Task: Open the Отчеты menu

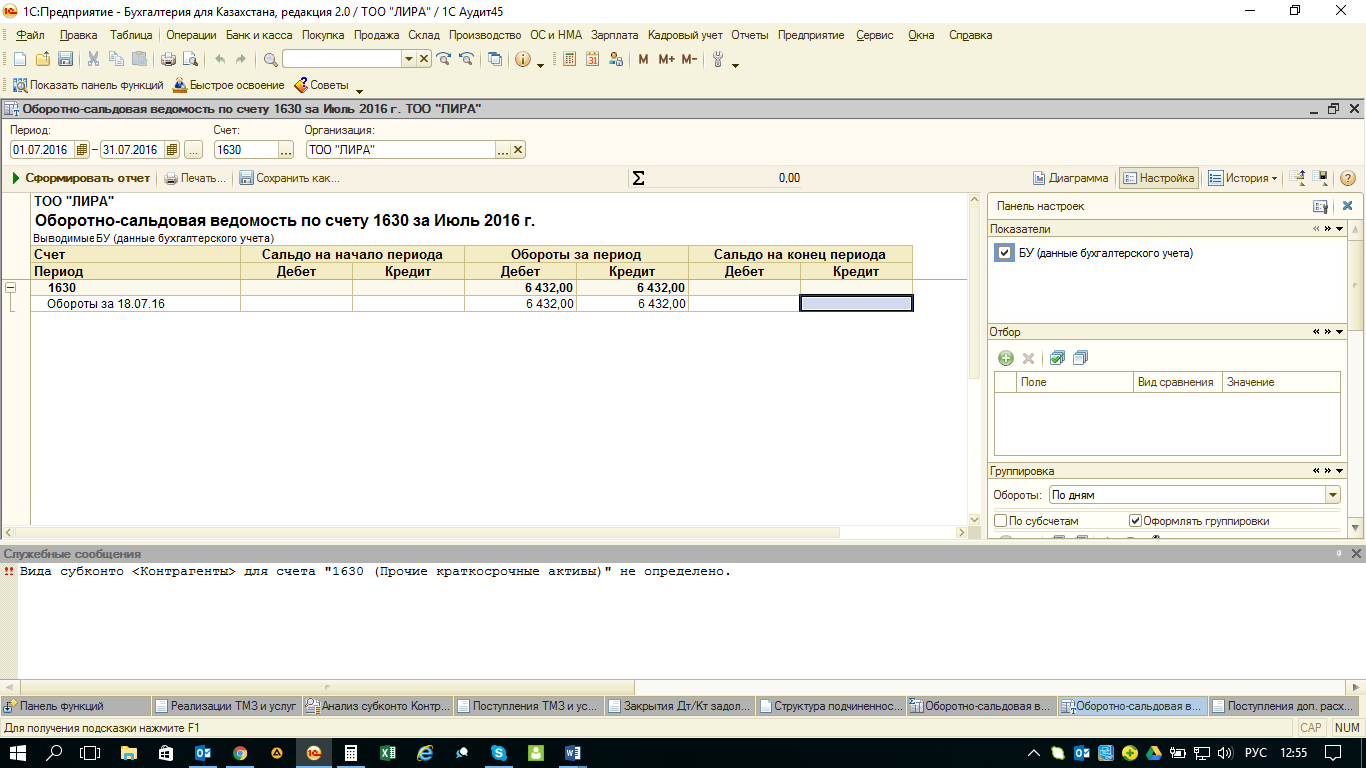Action: point(749,35)
